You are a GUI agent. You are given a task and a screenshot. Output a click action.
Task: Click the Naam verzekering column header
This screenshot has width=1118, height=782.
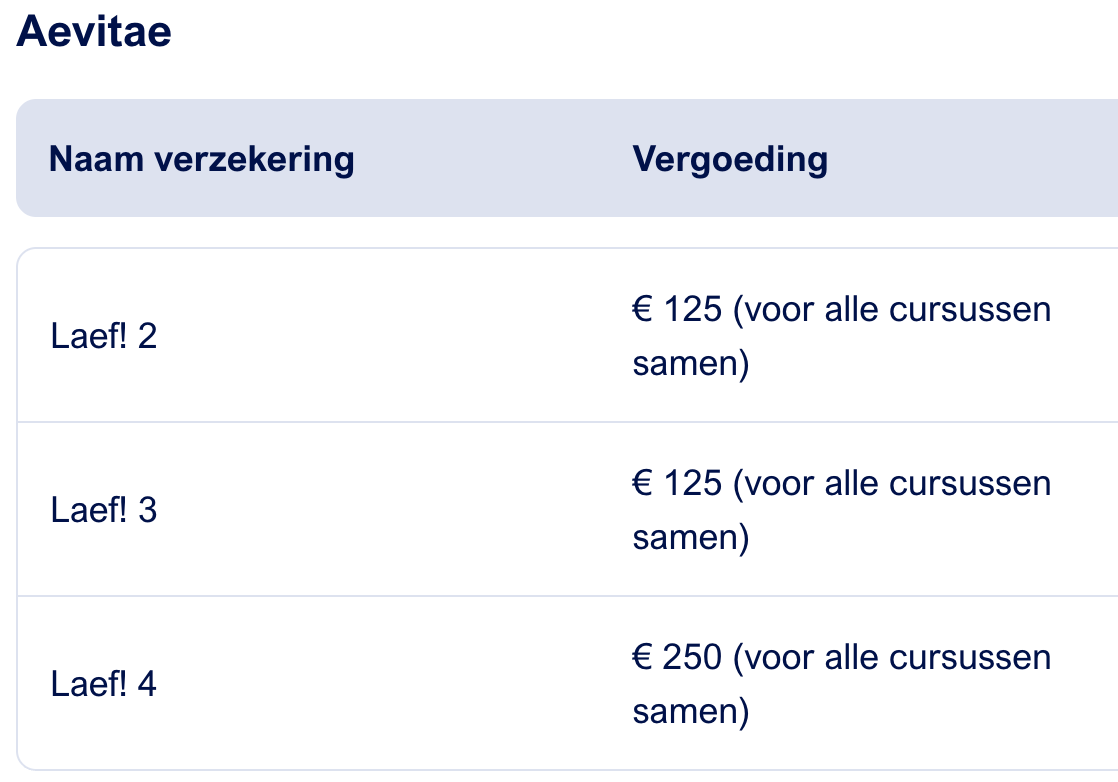(x=201, y=158)
